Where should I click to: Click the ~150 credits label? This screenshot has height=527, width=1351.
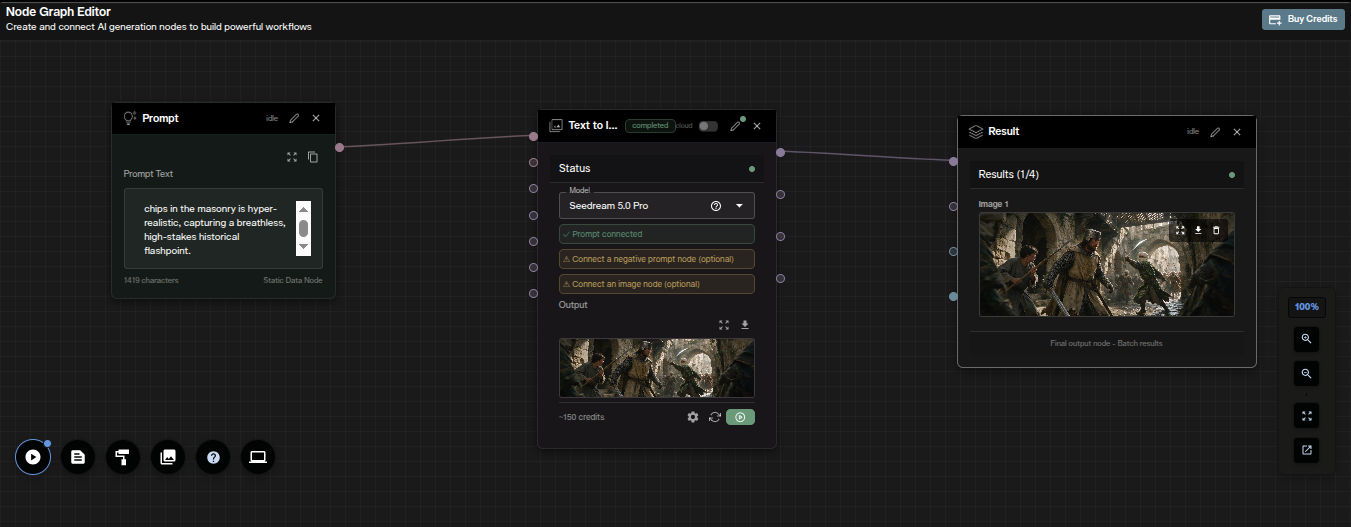[x=582, y=417]
